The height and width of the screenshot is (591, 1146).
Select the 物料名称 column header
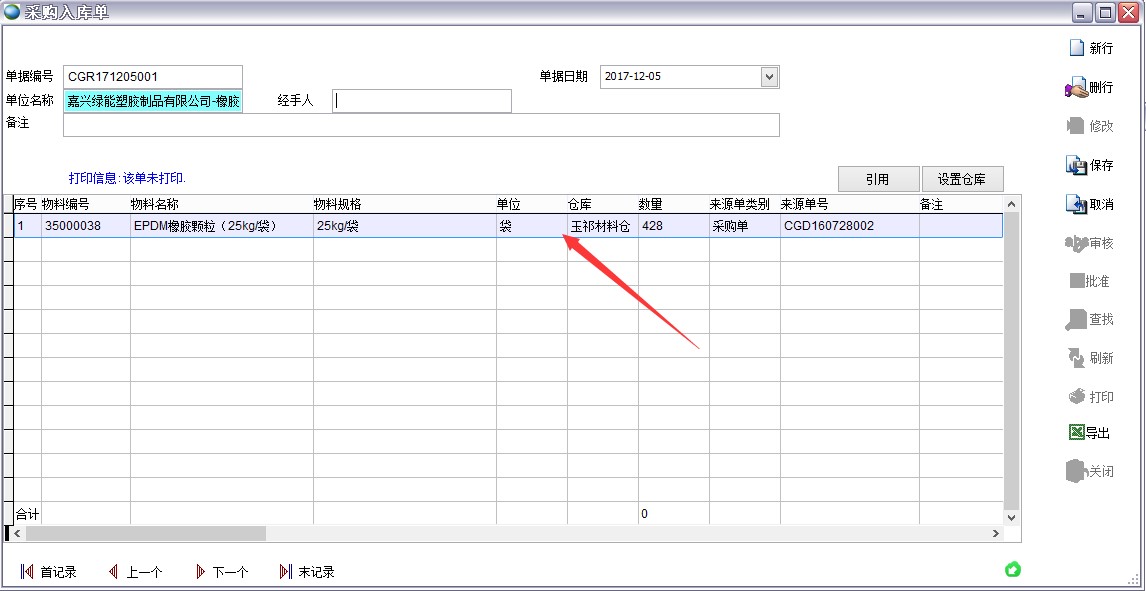click(221, 204)
